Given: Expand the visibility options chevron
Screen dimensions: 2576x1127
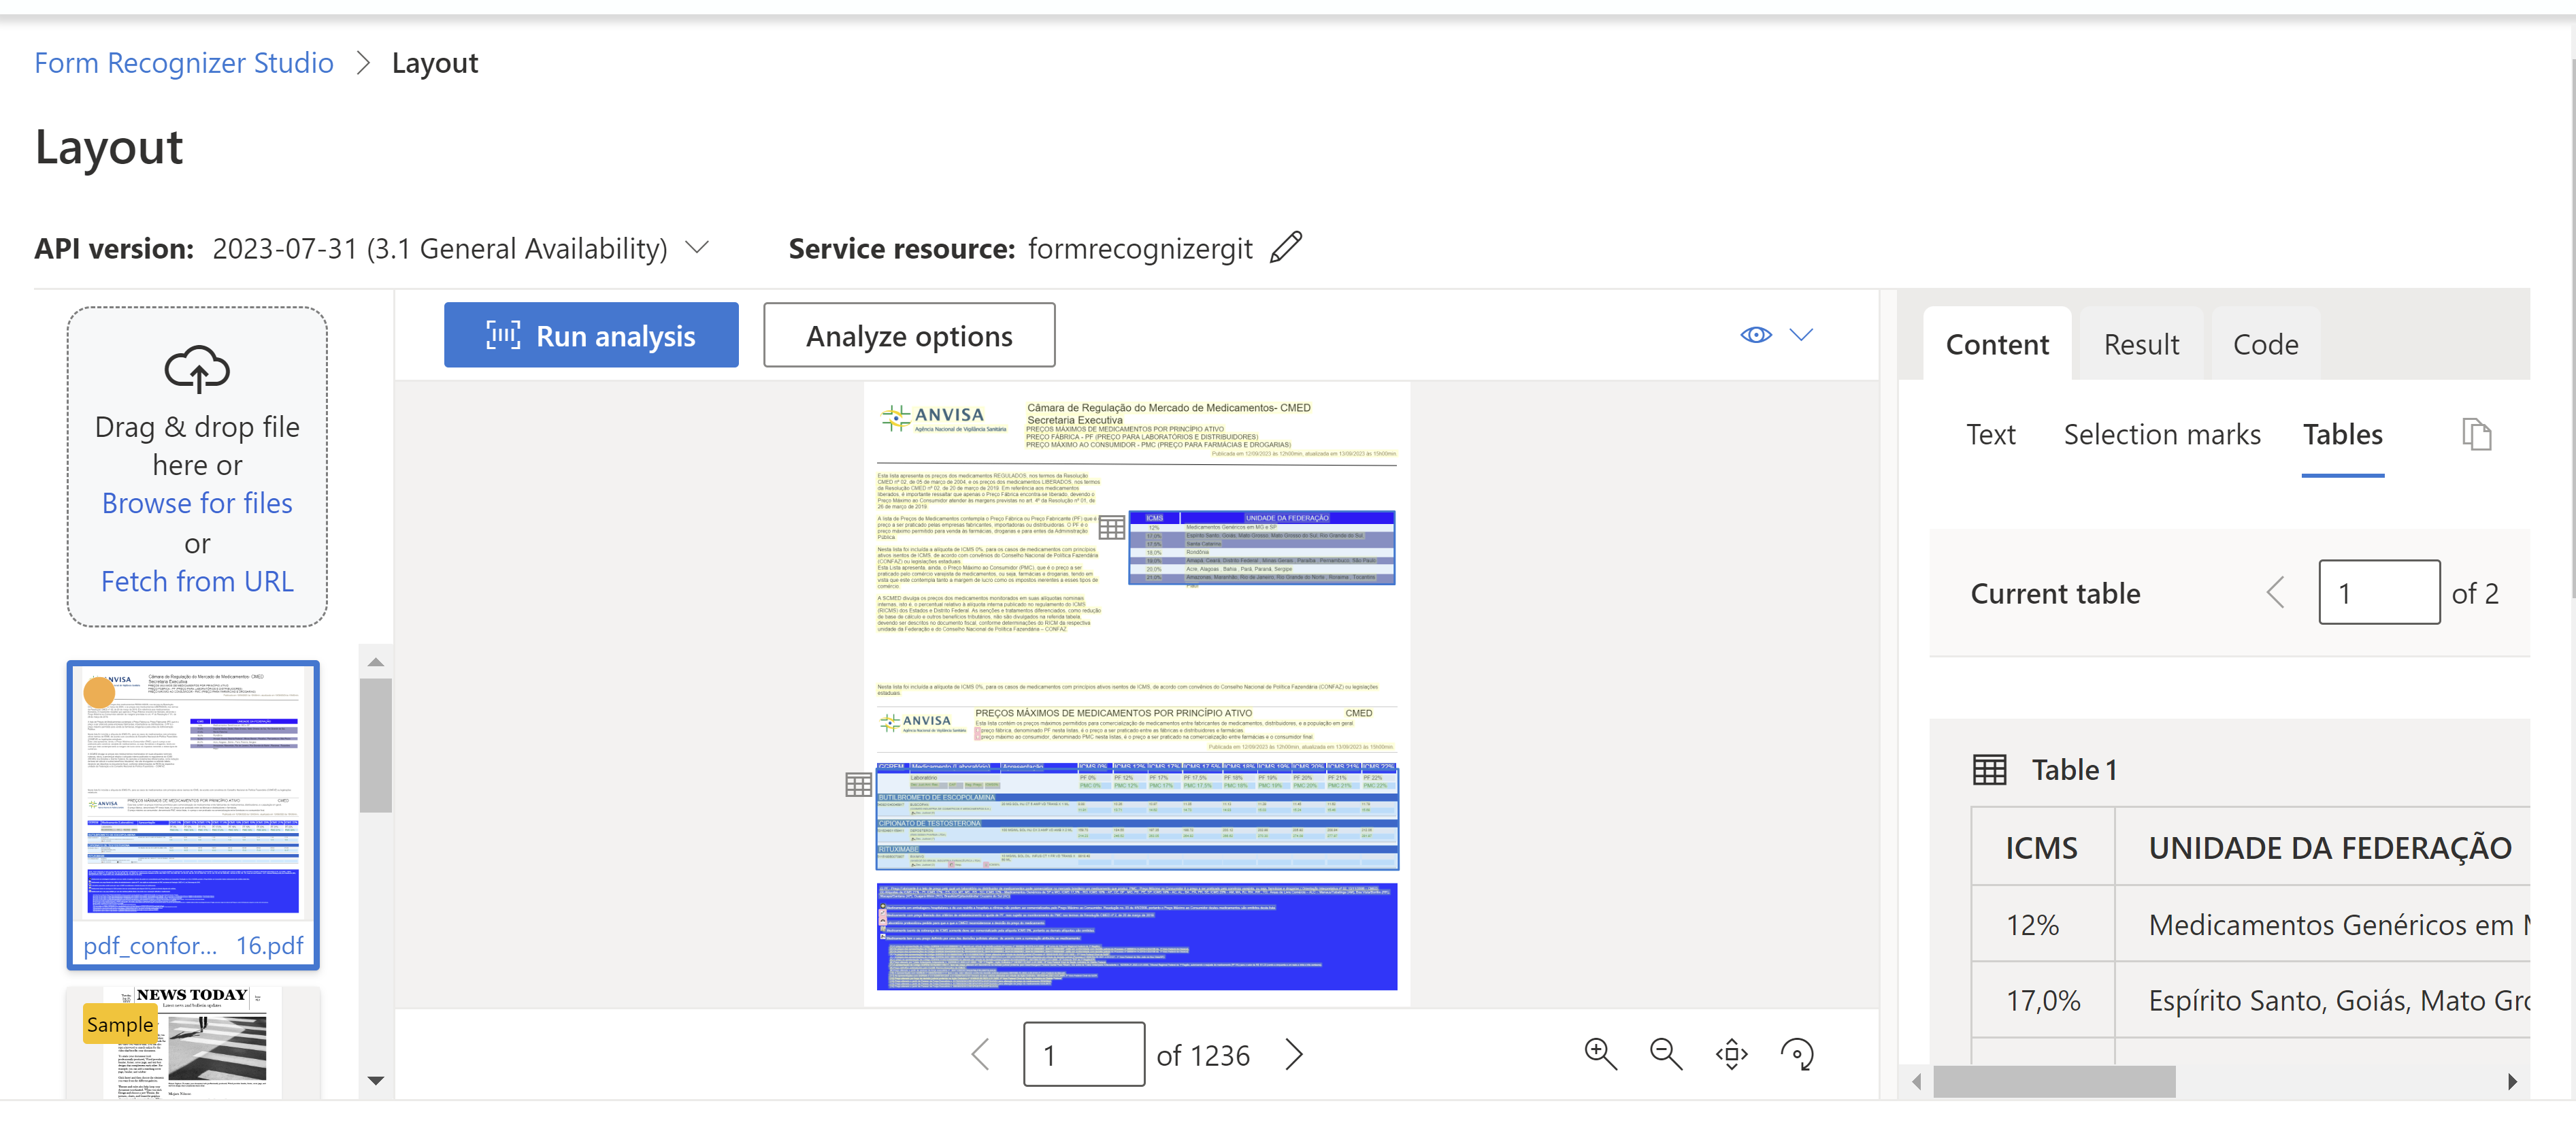Looking at the screenshot, I should click(x=1801, y=335).
